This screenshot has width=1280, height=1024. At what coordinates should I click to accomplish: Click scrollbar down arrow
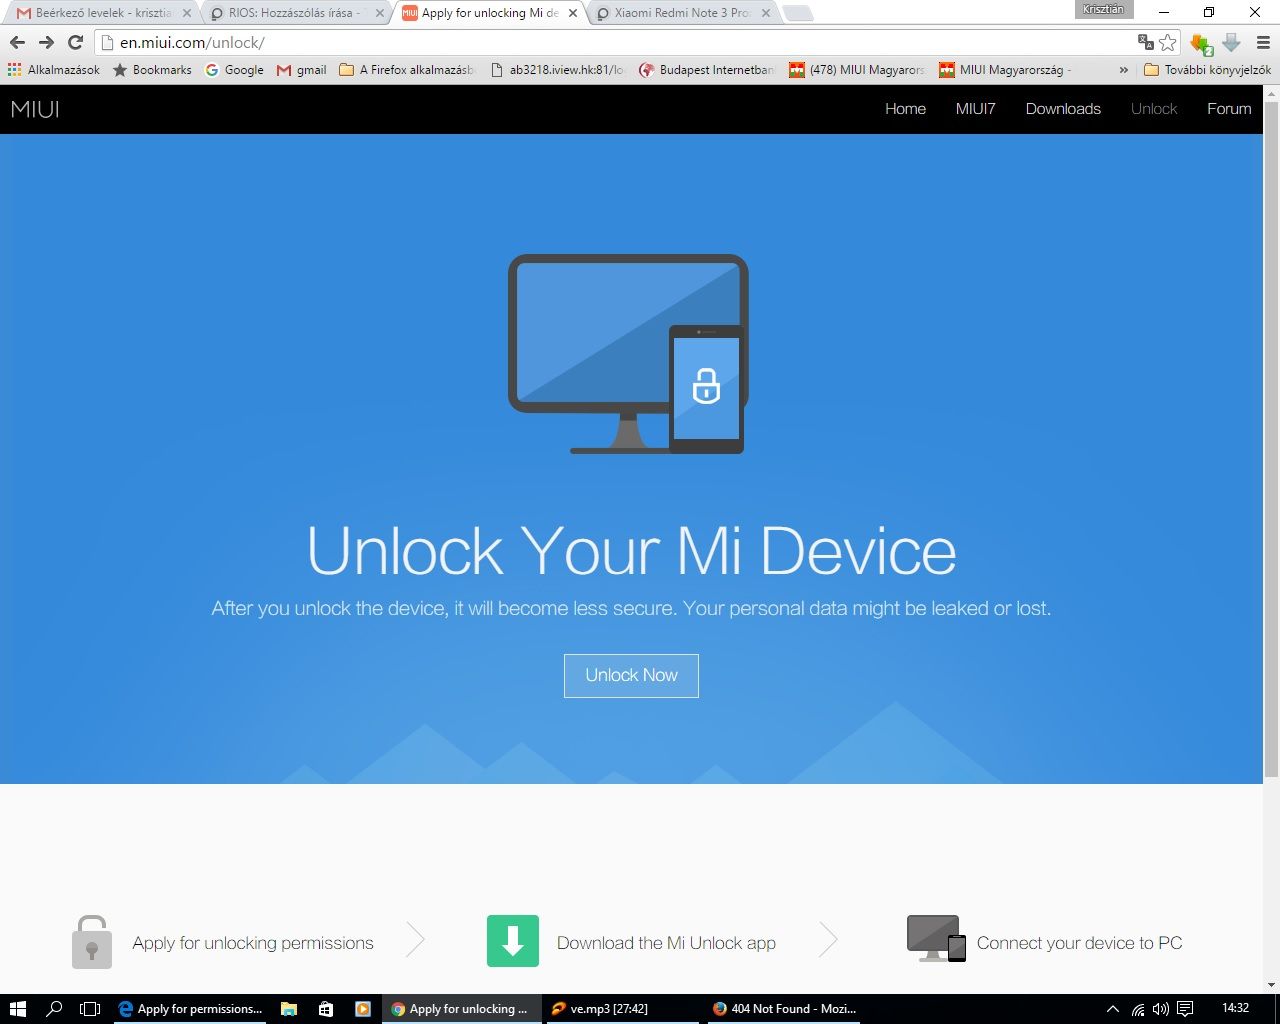1272,985
